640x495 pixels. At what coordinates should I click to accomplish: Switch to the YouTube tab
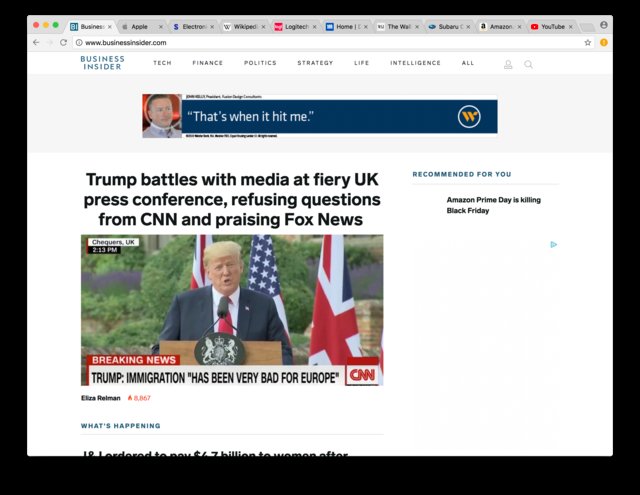551,27
